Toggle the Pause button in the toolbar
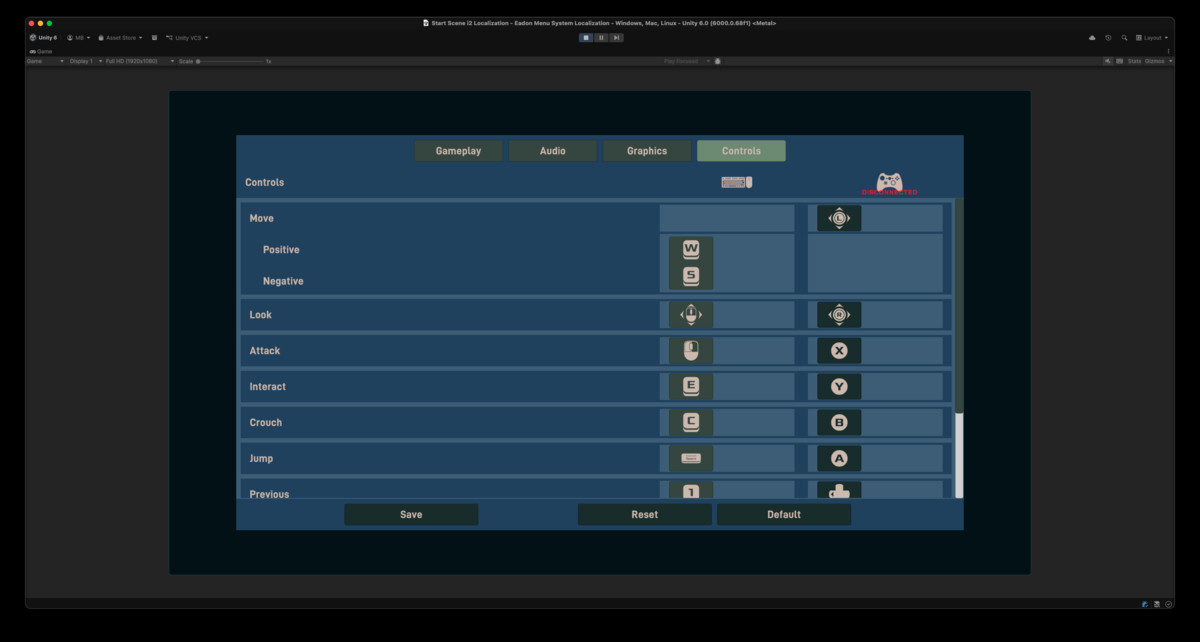The width and height of the screenshot is (1200, 642). (x=601, y=37)
